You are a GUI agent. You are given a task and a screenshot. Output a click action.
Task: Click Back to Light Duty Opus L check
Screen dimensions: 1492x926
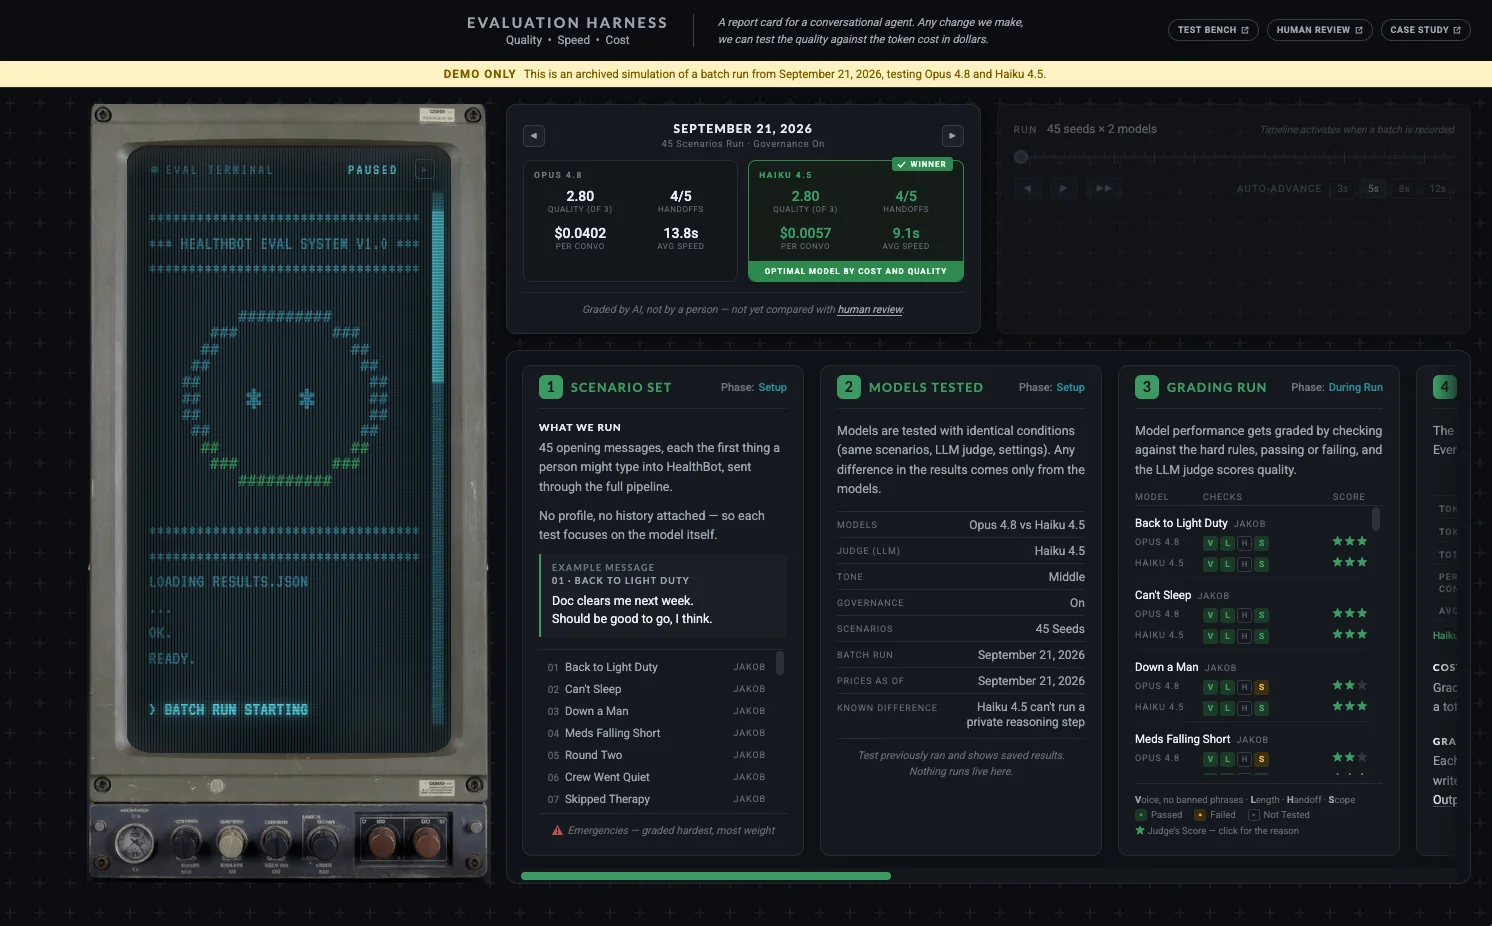[x=1227, y=543]
